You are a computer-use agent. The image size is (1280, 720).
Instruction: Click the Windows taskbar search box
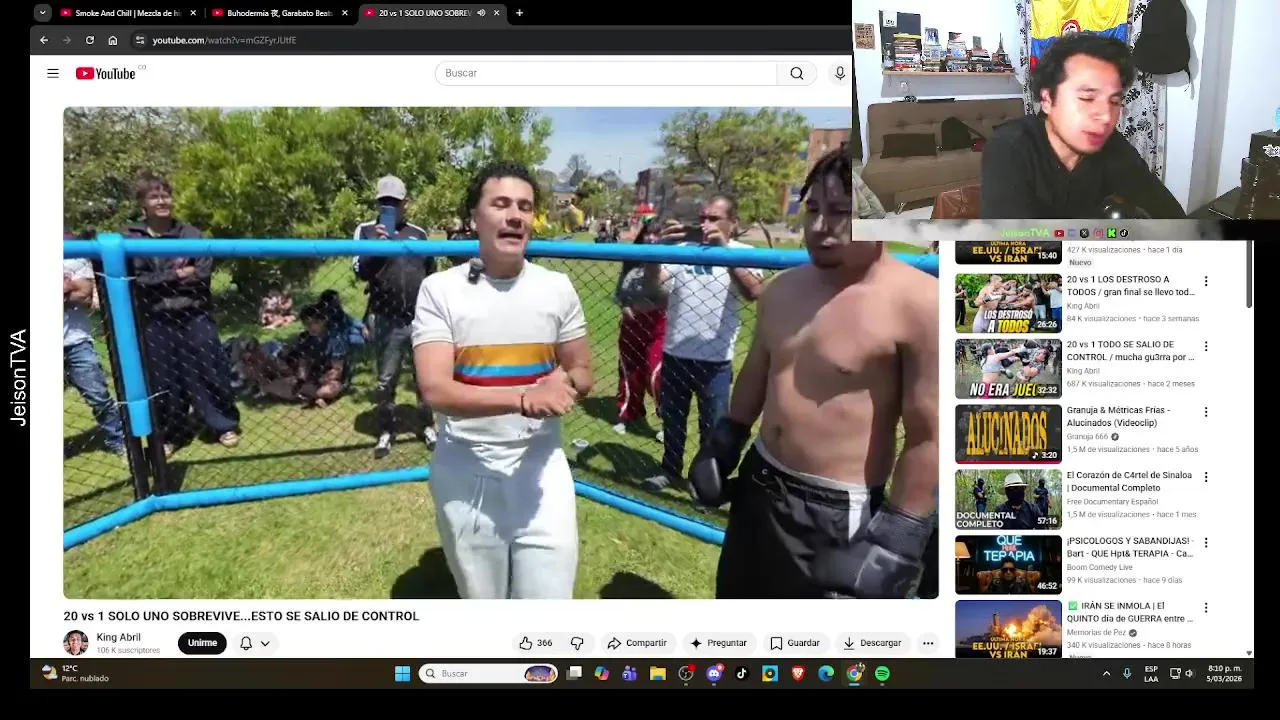click(x=488, y=674)
